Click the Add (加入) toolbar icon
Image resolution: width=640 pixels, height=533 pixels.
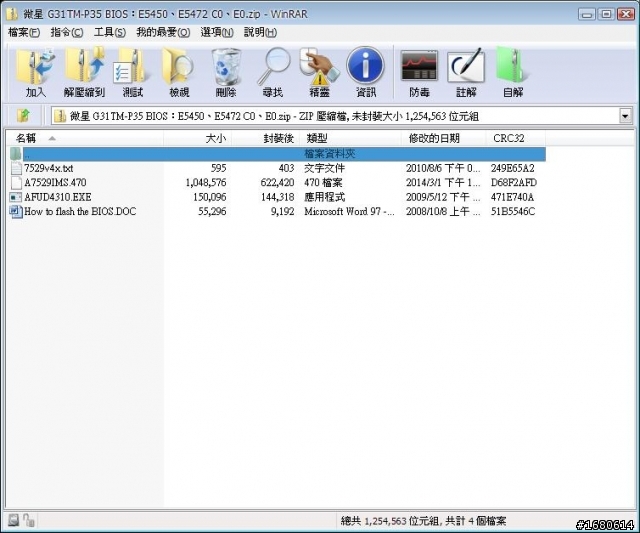point(36,72)
